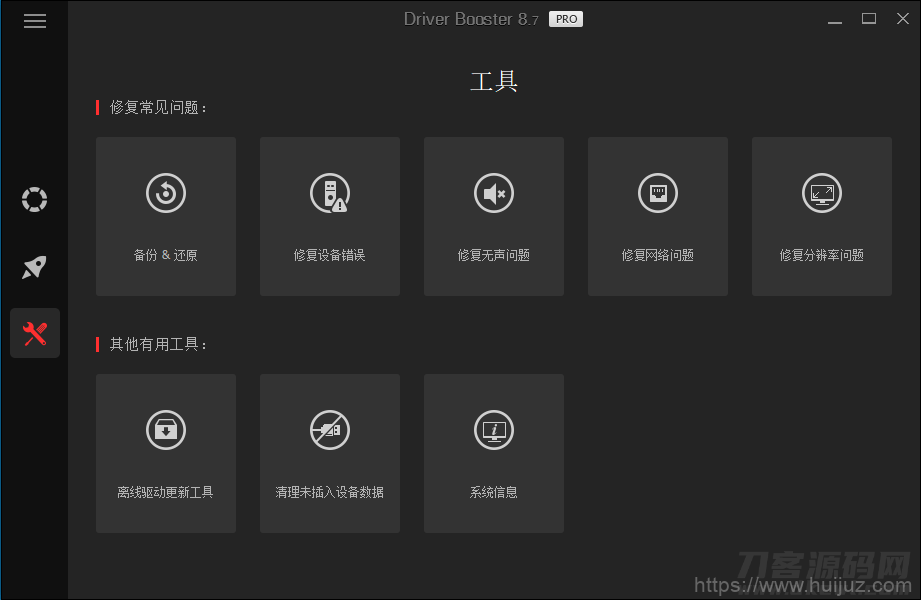This screenshot has width=921, height=600.
Task: Click the 离线驱动更新工具 download box icon
Action: [166, 430]
